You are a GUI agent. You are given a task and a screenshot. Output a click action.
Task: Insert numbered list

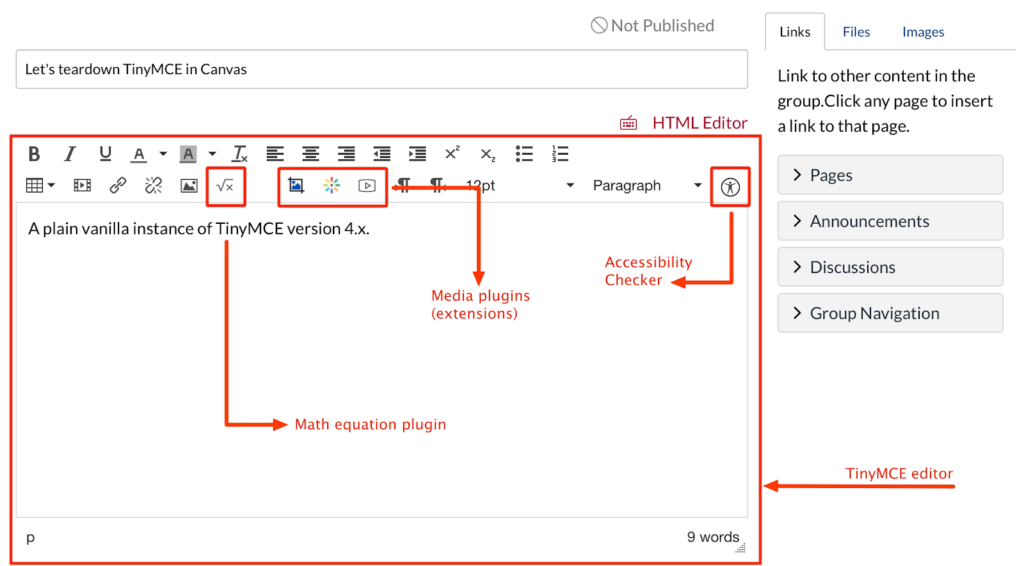pyautogui.click(x=560, y=154)
